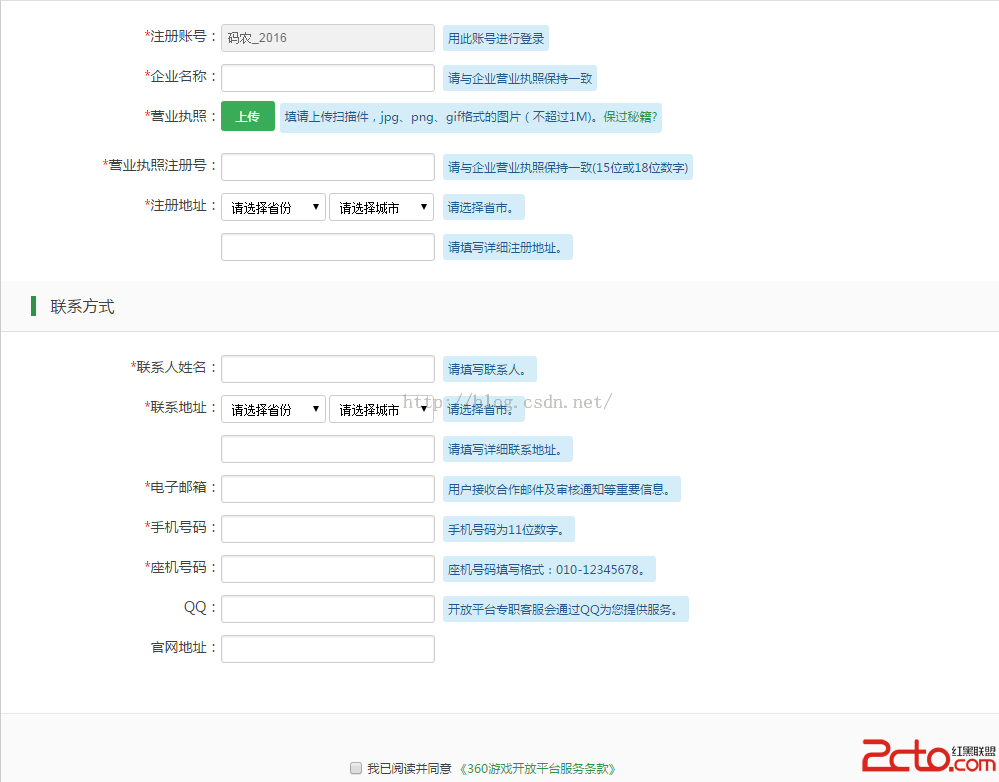Focus the 电子邮箱 input field
Image resolution: width=999 pixels, height=782 pixels.
[327, 489]
